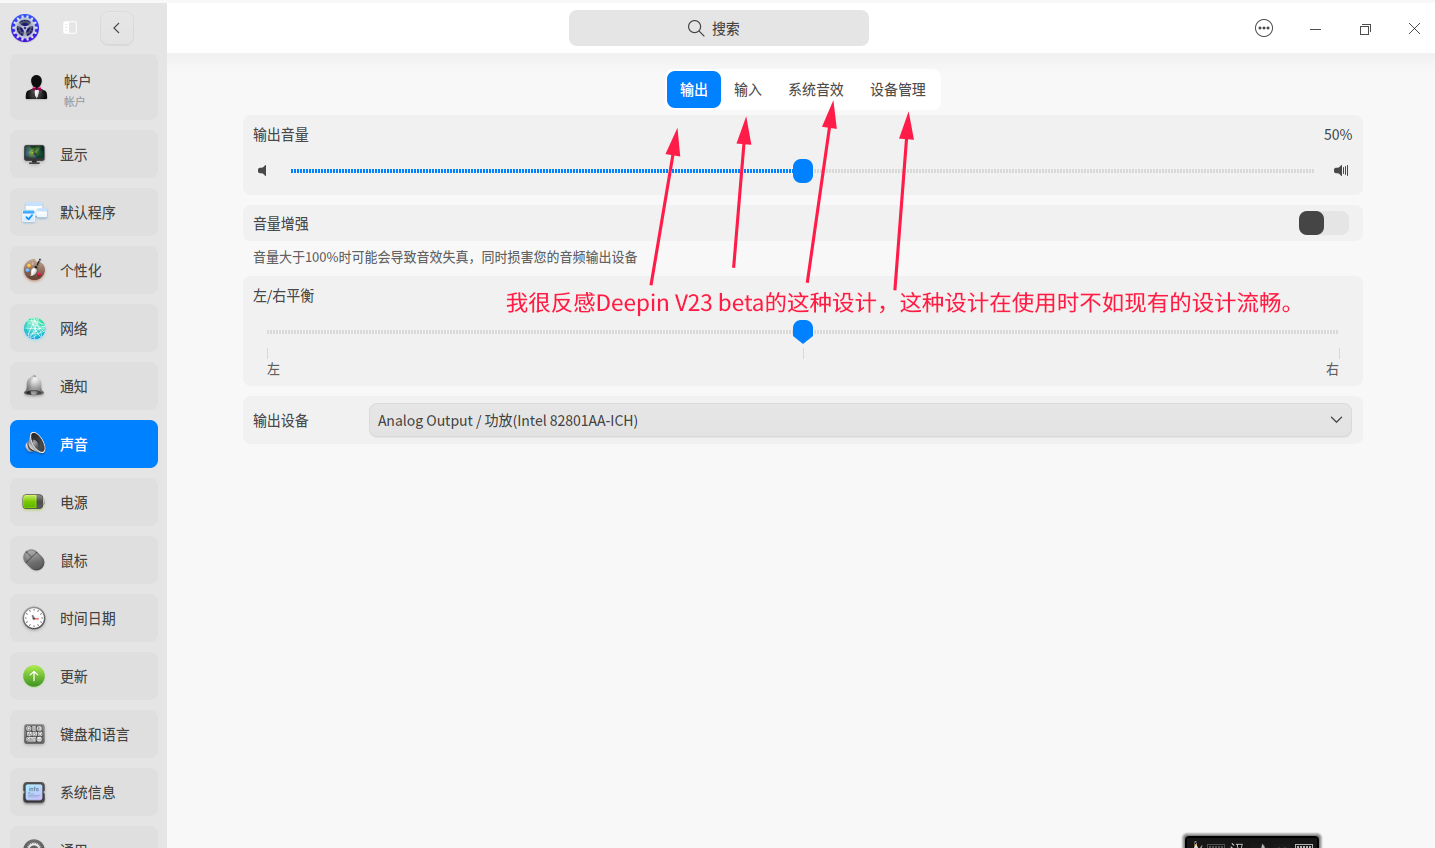Open 时间日期 settings in sidebar
1435x848 pixels.
[84, 618]
